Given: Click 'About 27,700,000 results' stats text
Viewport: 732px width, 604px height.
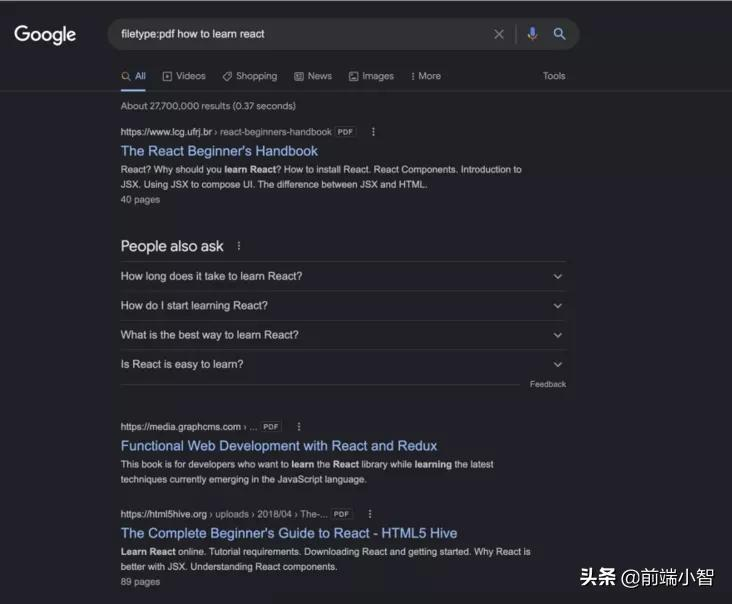Looking at the screenshot, I should pos(208,106).
